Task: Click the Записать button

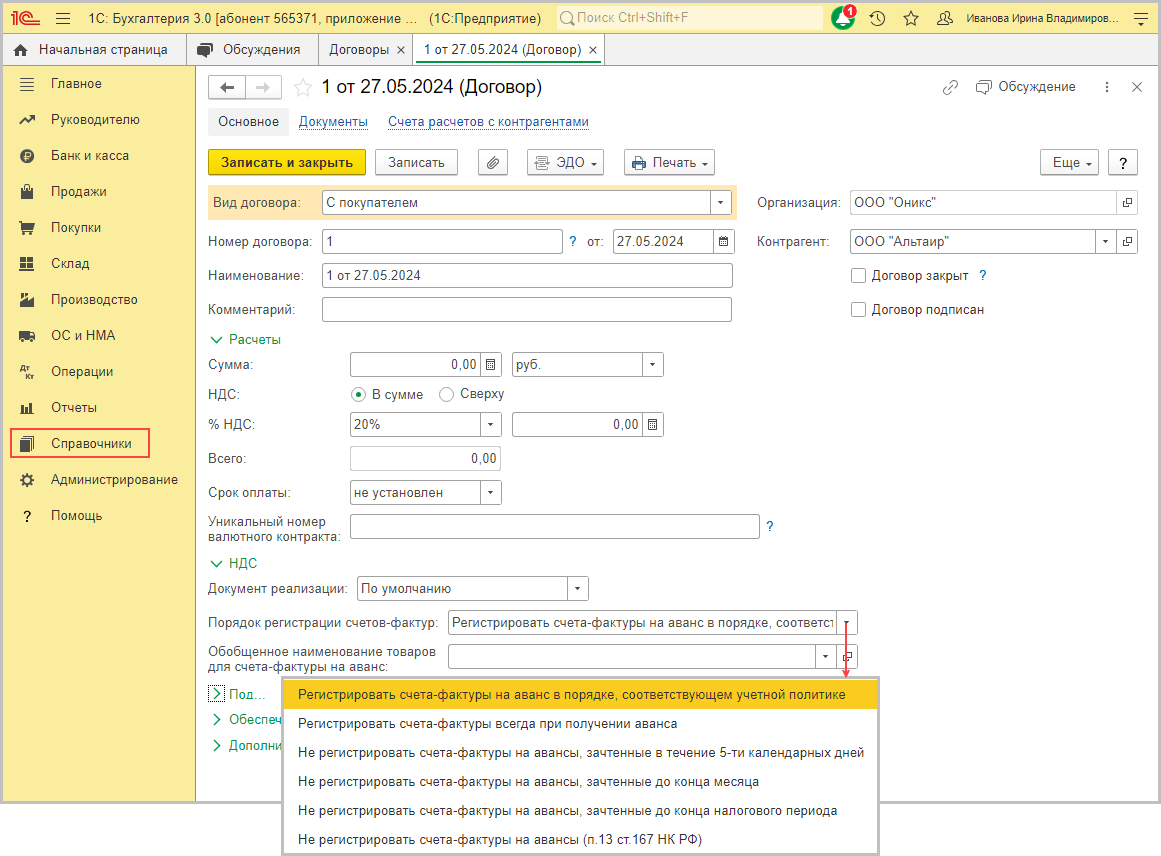Action: (416, 162)
